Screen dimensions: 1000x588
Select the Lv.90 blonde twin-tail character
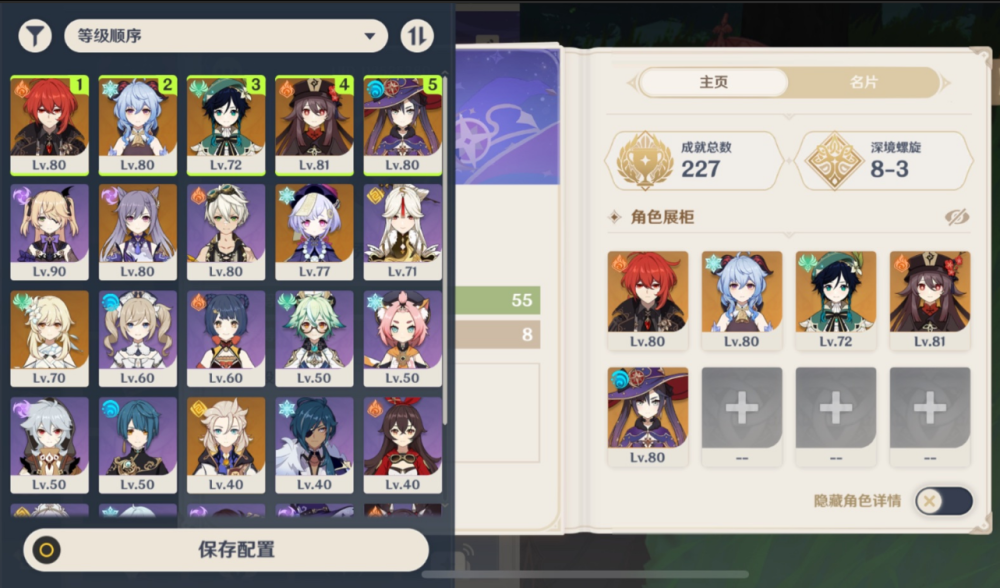tap(49, 232)
